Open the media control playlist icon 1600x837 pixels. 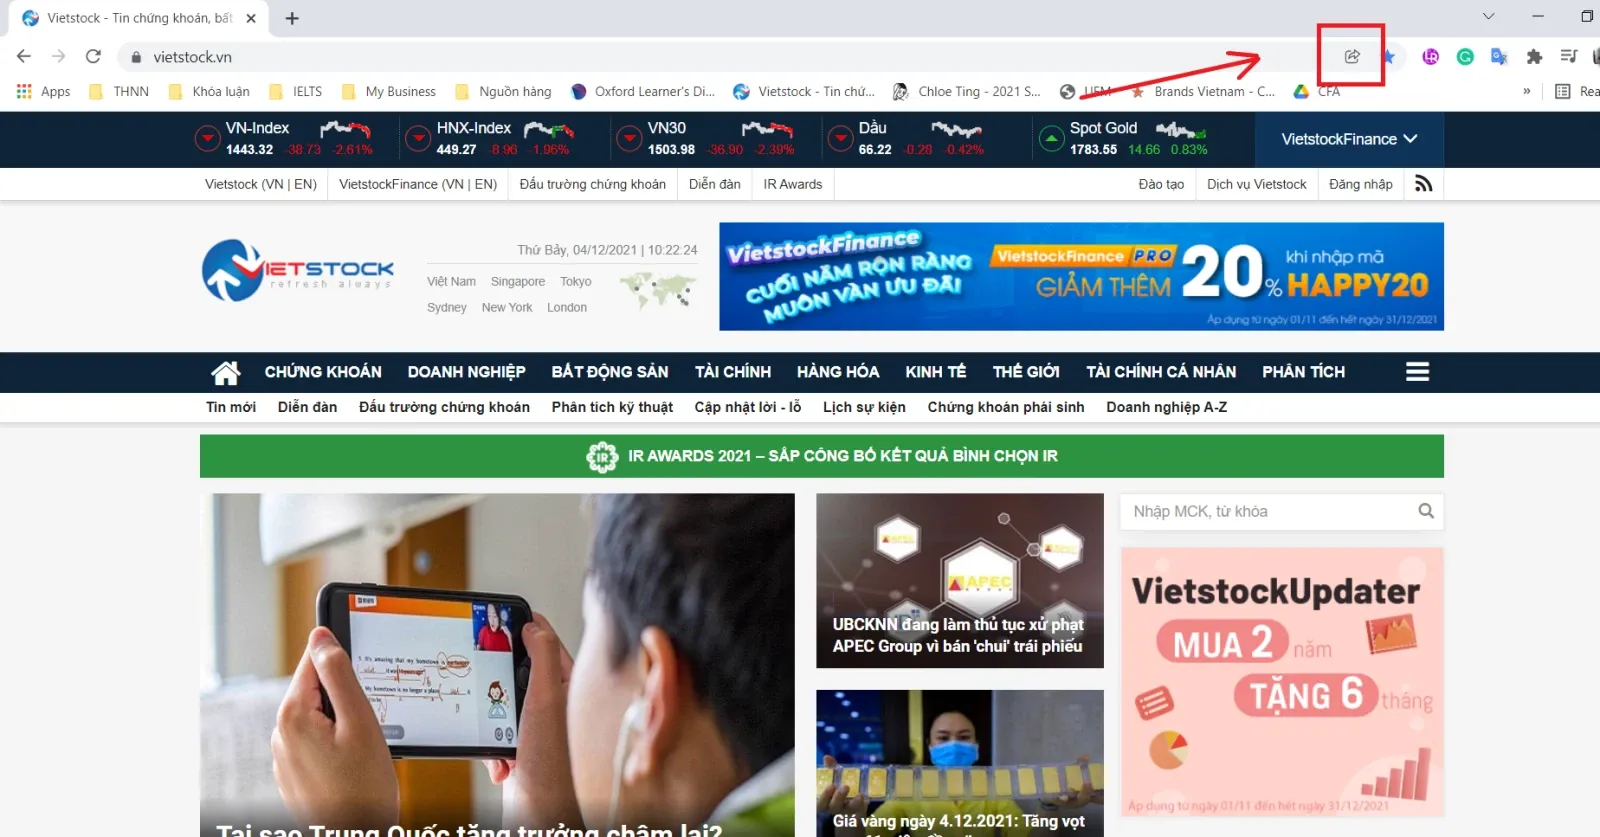pyautogui.click(x=1568, y=57)
